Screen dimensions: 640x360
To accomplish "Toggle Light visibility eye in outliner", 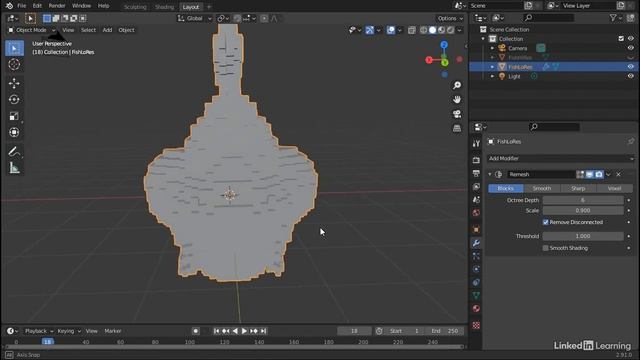I will coord(630,76).
